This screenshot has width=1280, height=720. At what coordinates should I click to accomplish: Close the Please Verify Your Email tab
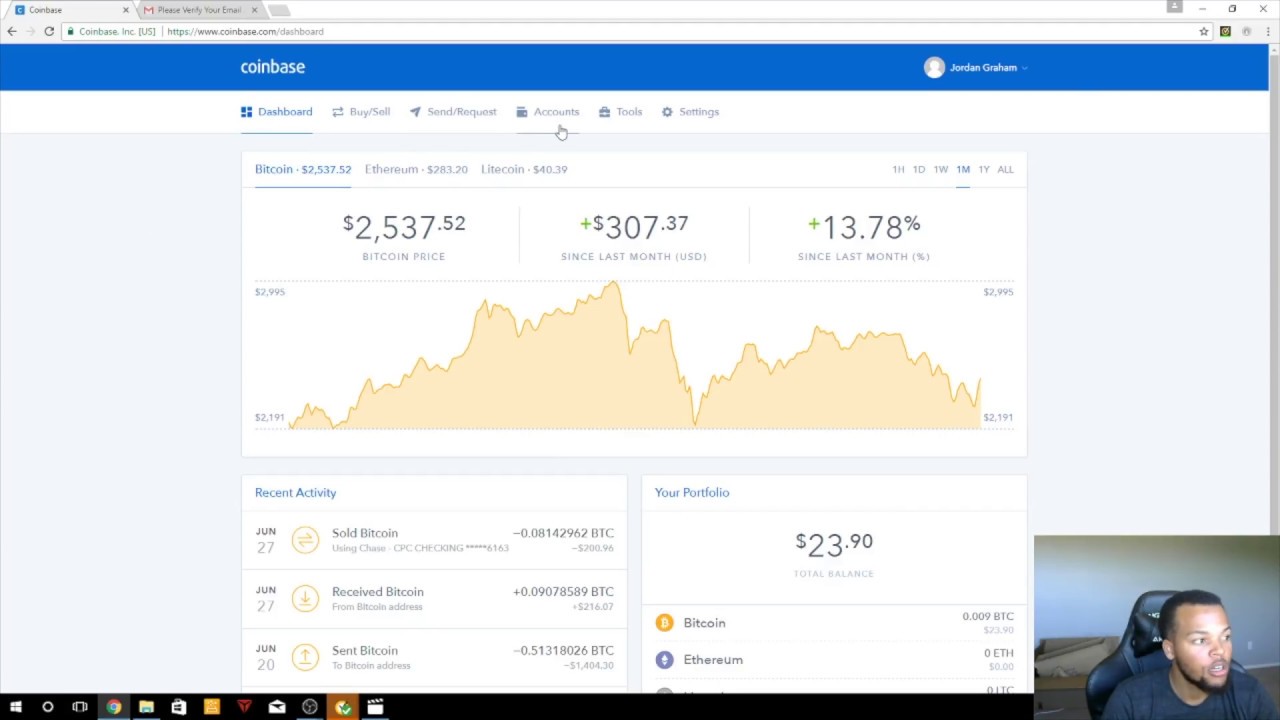pyautogui.click(x=254, y=10)
